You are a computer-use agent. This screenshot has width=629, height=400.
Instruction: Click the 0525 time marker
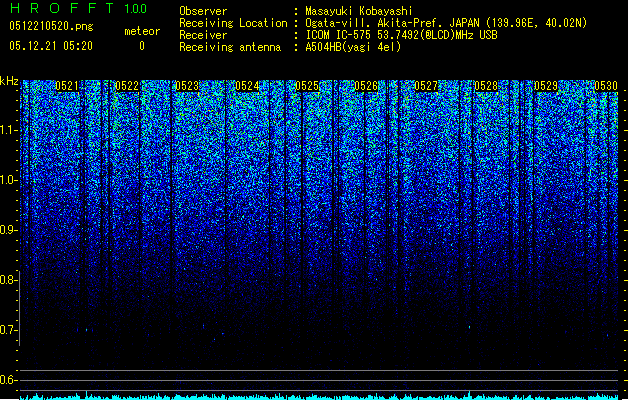click(307, 86)
